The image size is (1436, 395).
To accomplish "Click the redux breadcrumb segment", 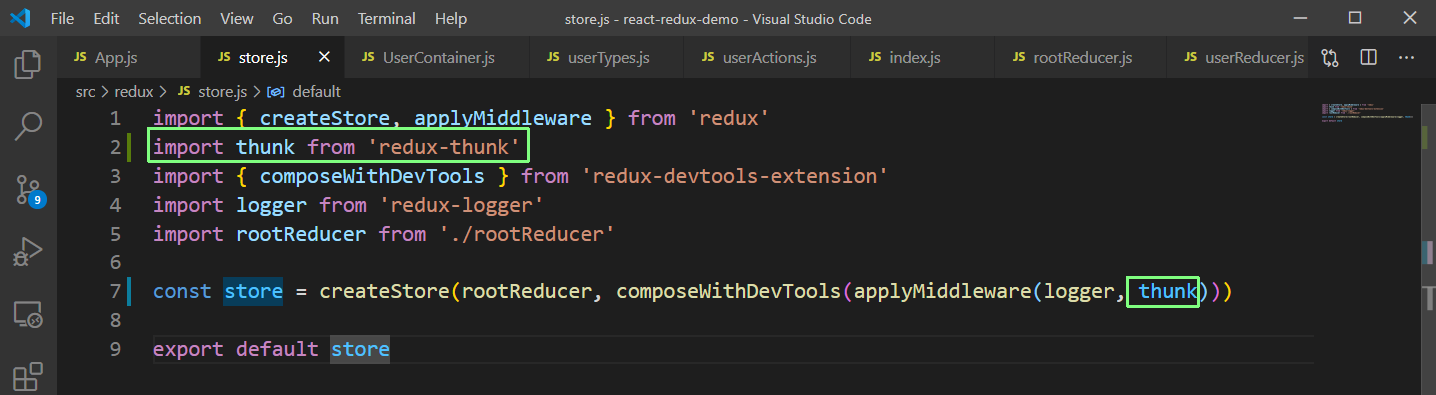I will click(134, 91).
